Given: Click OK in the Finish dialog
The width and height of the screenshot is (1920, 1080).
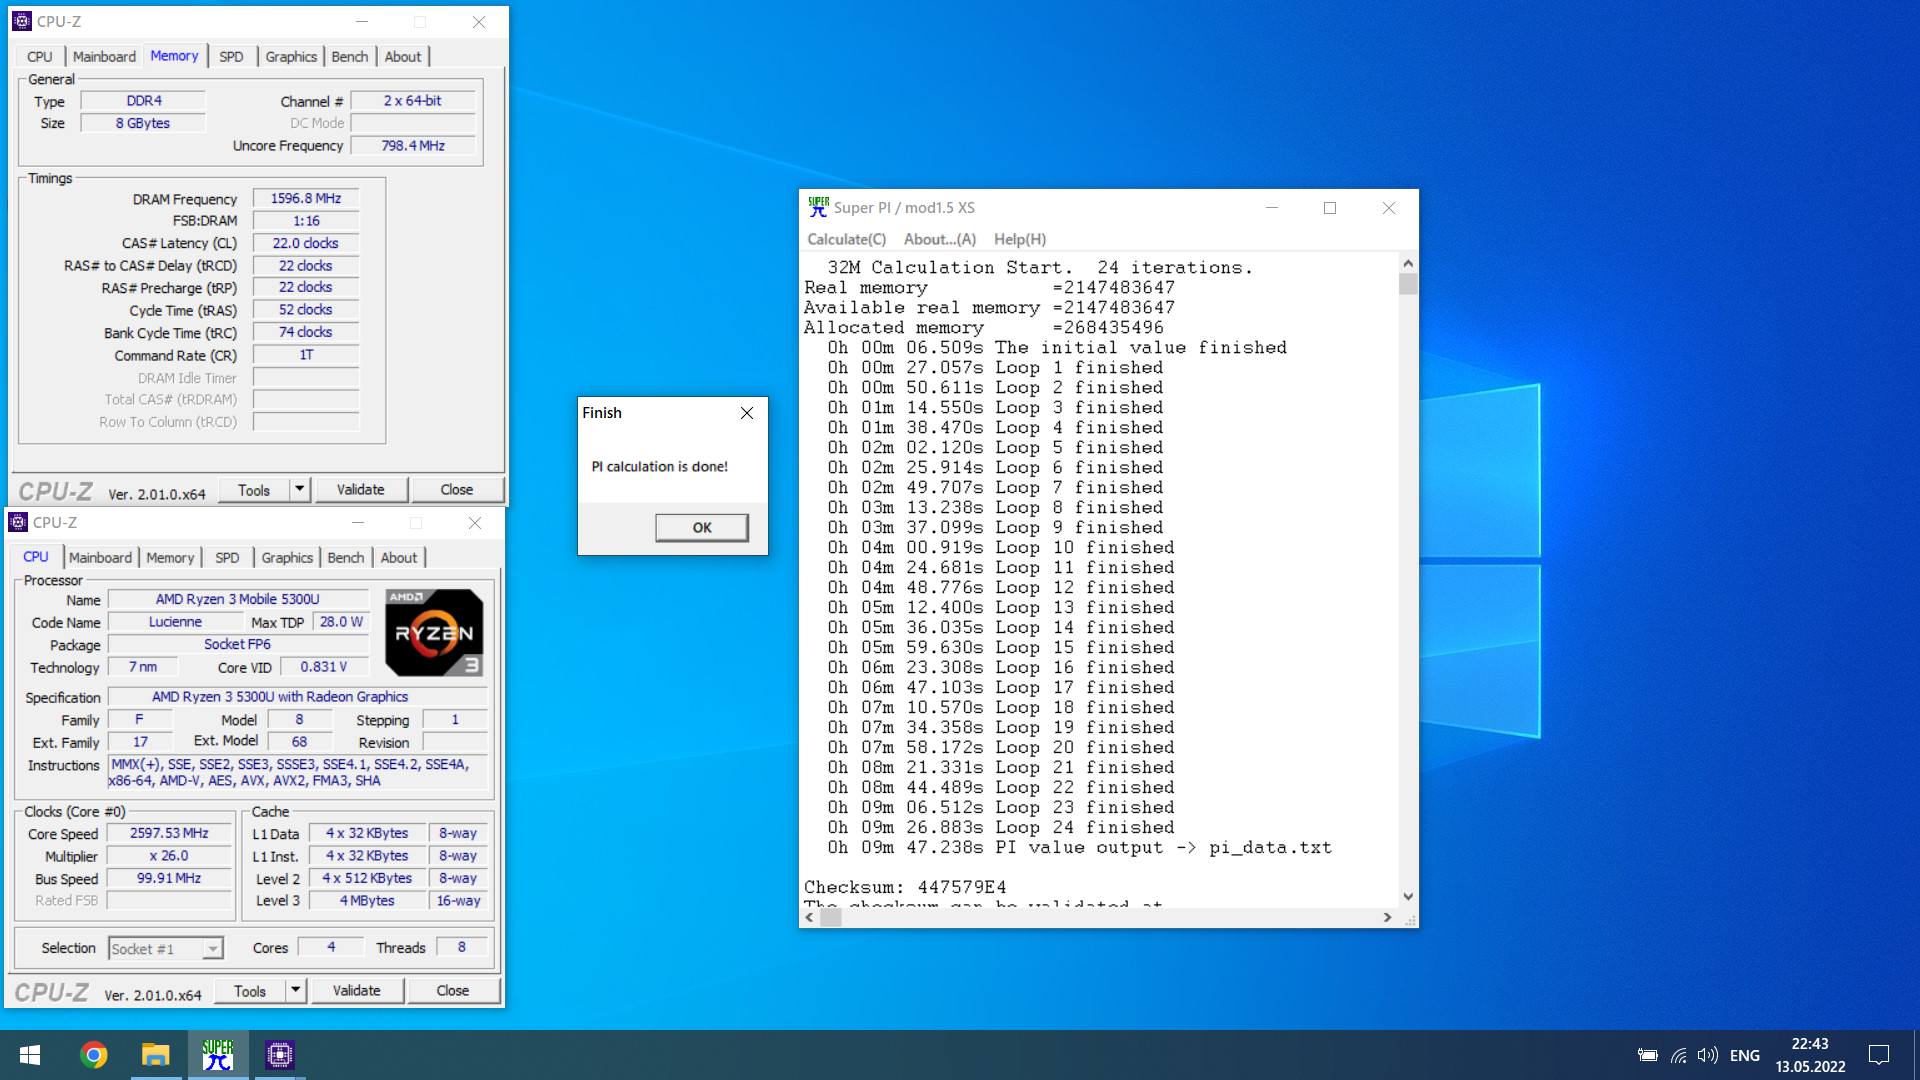Looking at the screenshot, I should coord(702,527).
